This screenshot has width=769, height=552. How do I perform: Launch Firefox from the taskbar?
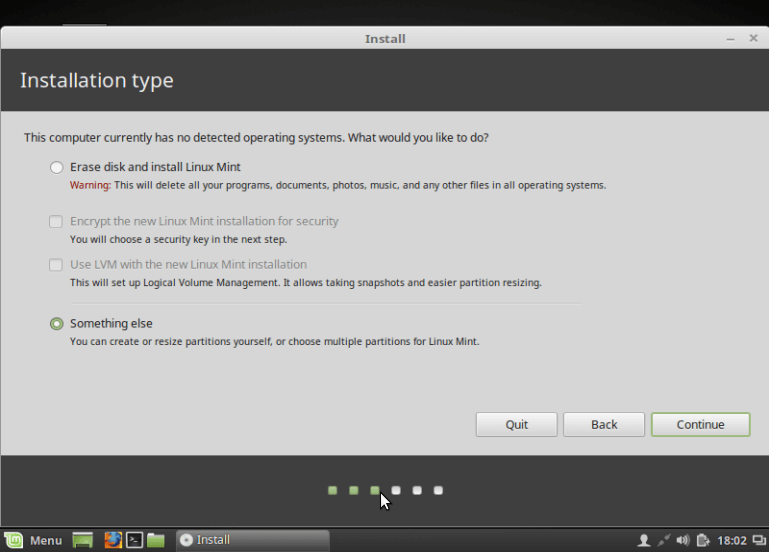tap(113, 540)
